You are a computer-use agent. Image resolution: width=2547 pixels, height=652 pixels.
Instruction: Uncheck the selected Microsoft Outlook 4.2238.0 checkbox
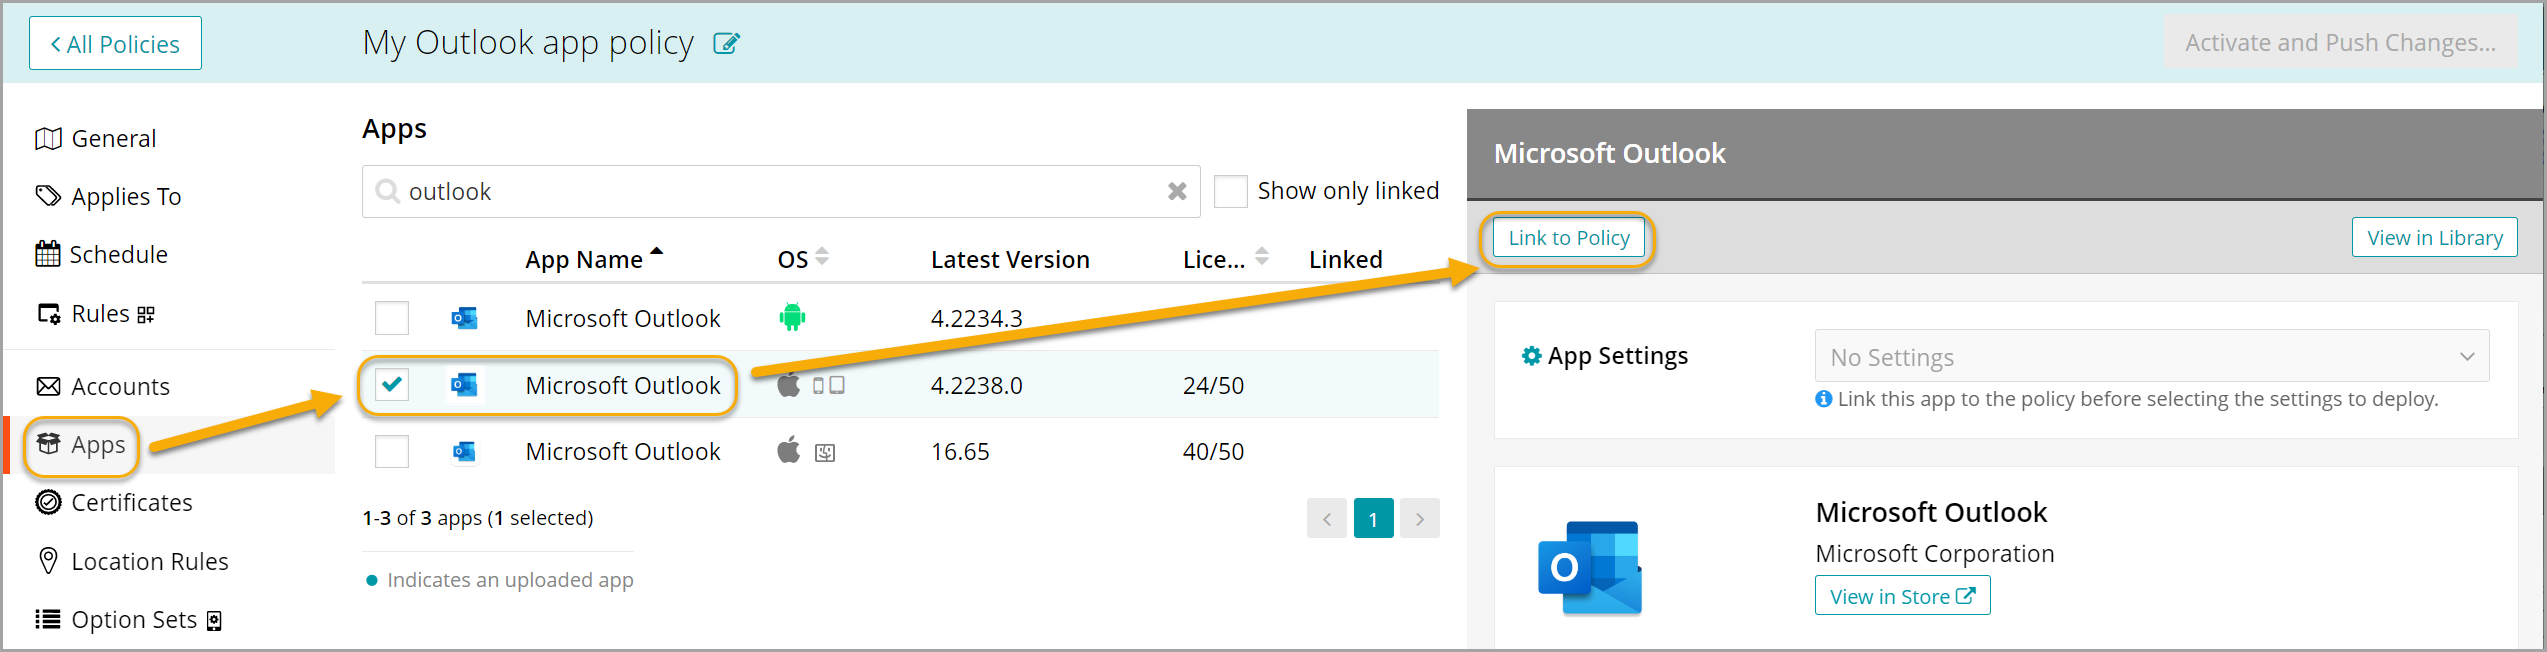[x=392, y=385]
